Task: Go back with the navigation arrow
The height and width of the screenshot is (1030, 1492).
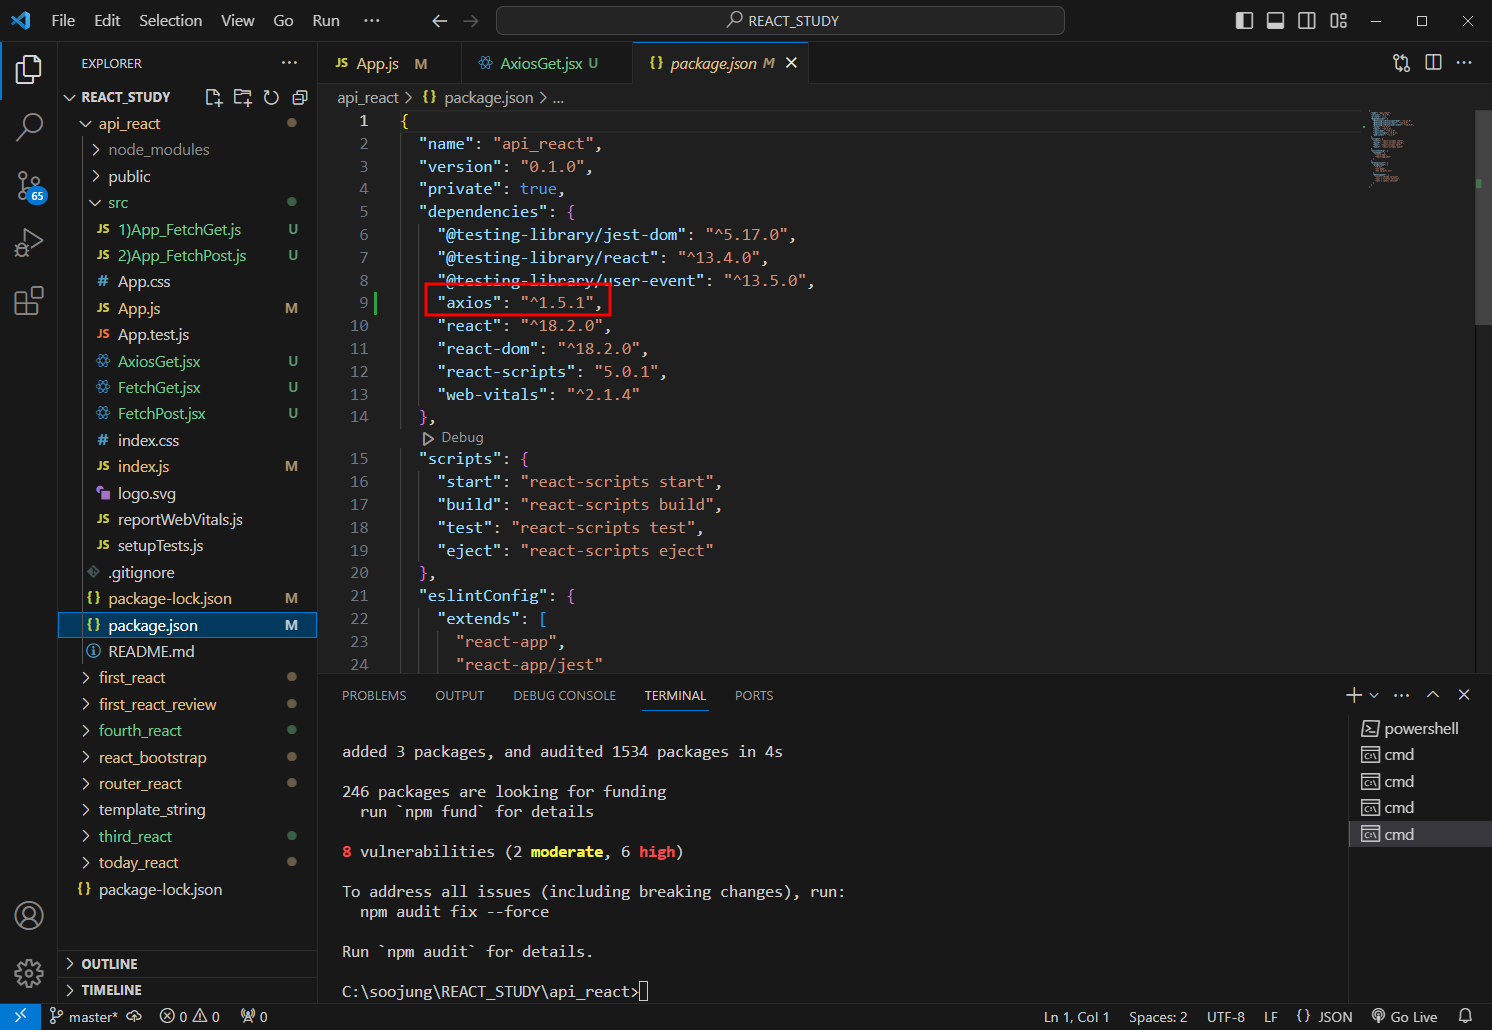Action: (439, 20)
